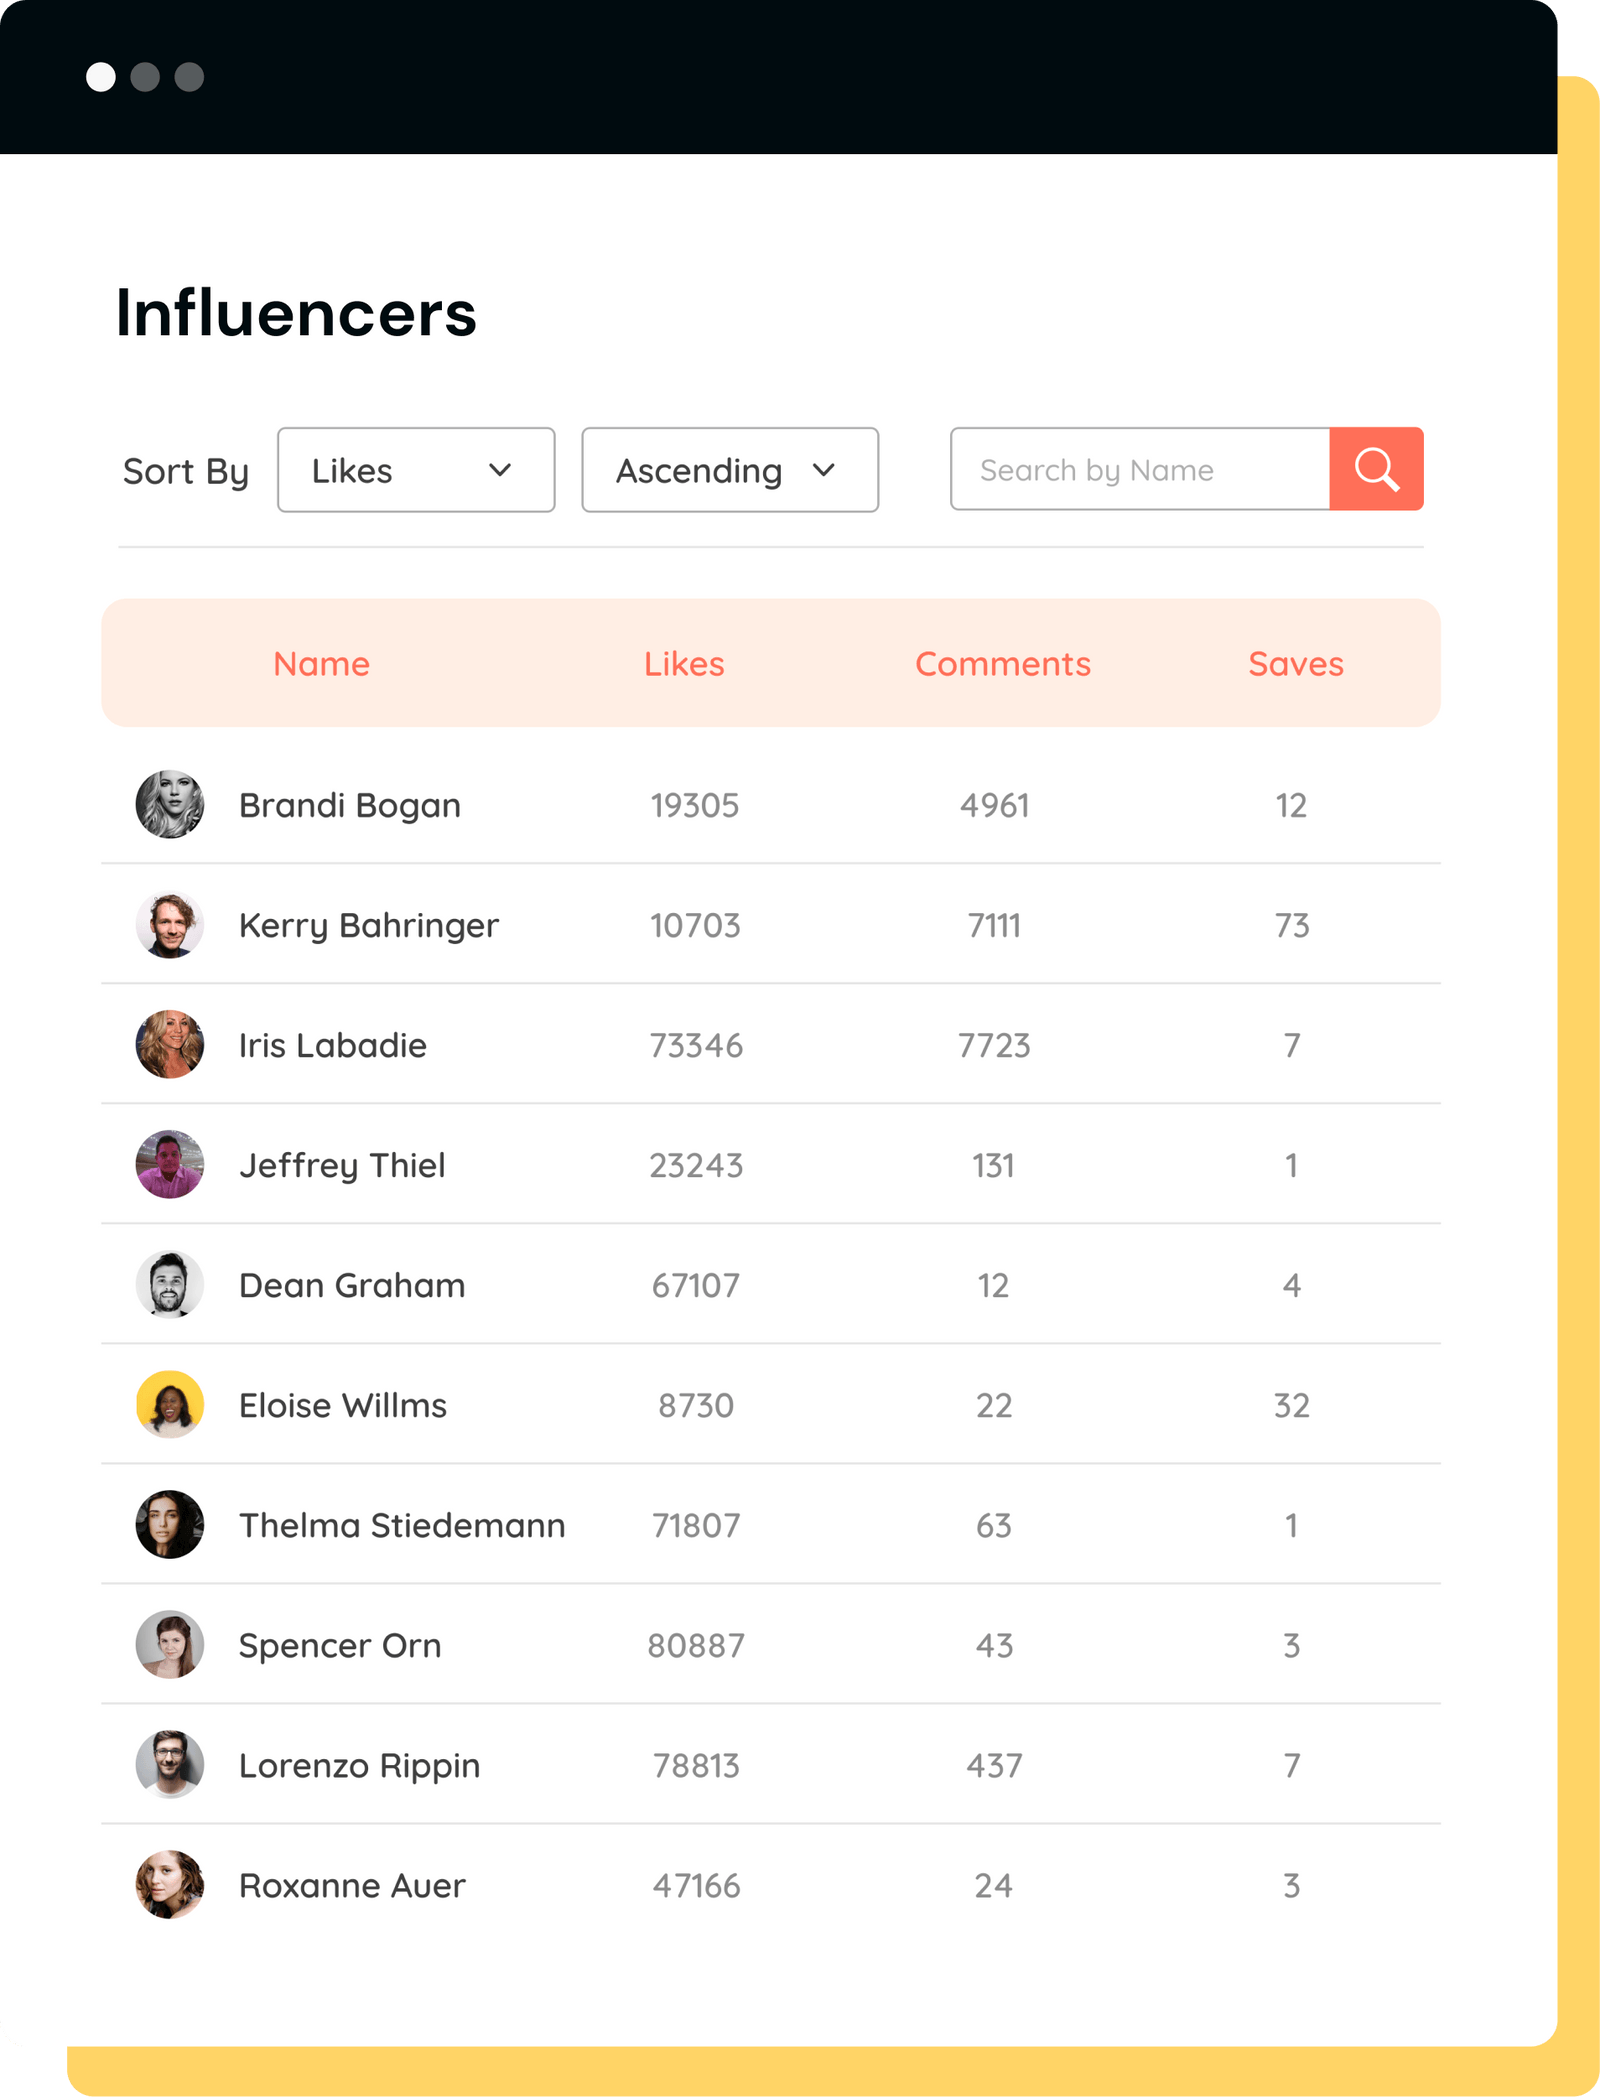Open Brandi Bogan's profile picture
Screen dimensions: 1600x2097
(x=169, y=804)
